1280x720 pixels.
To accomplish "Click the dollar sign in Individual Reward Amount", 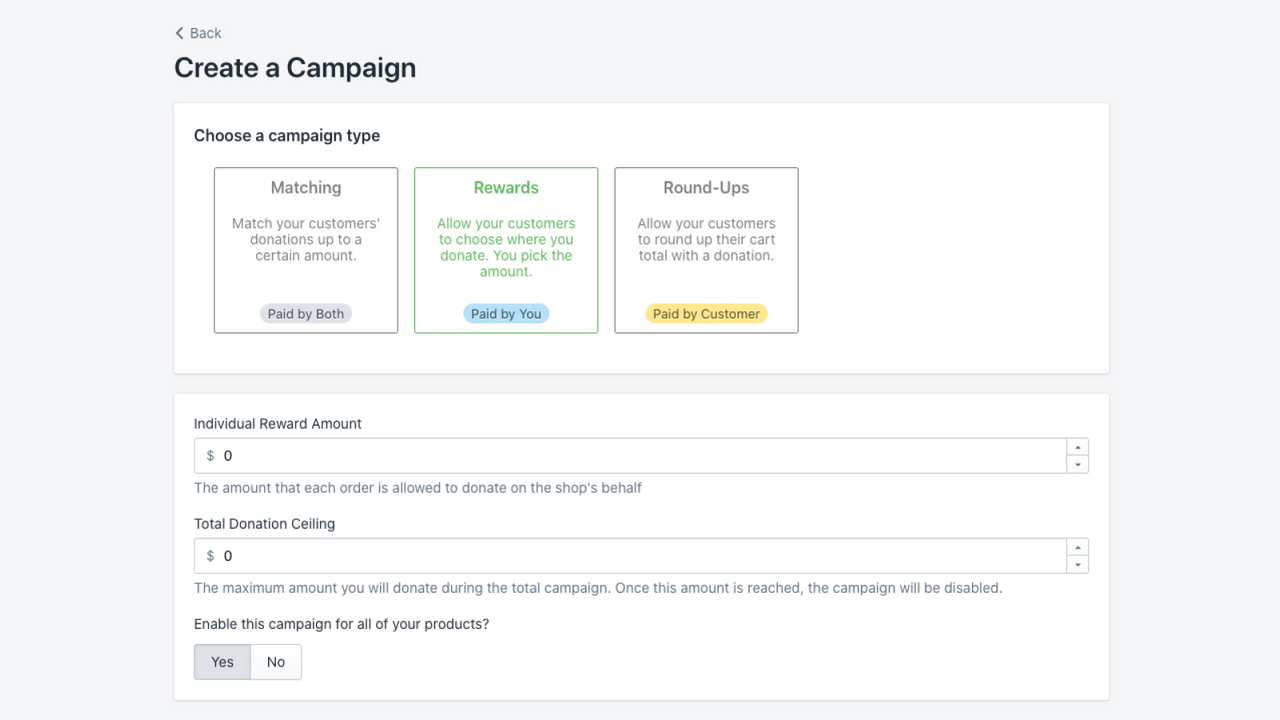I will coord(210,455).
